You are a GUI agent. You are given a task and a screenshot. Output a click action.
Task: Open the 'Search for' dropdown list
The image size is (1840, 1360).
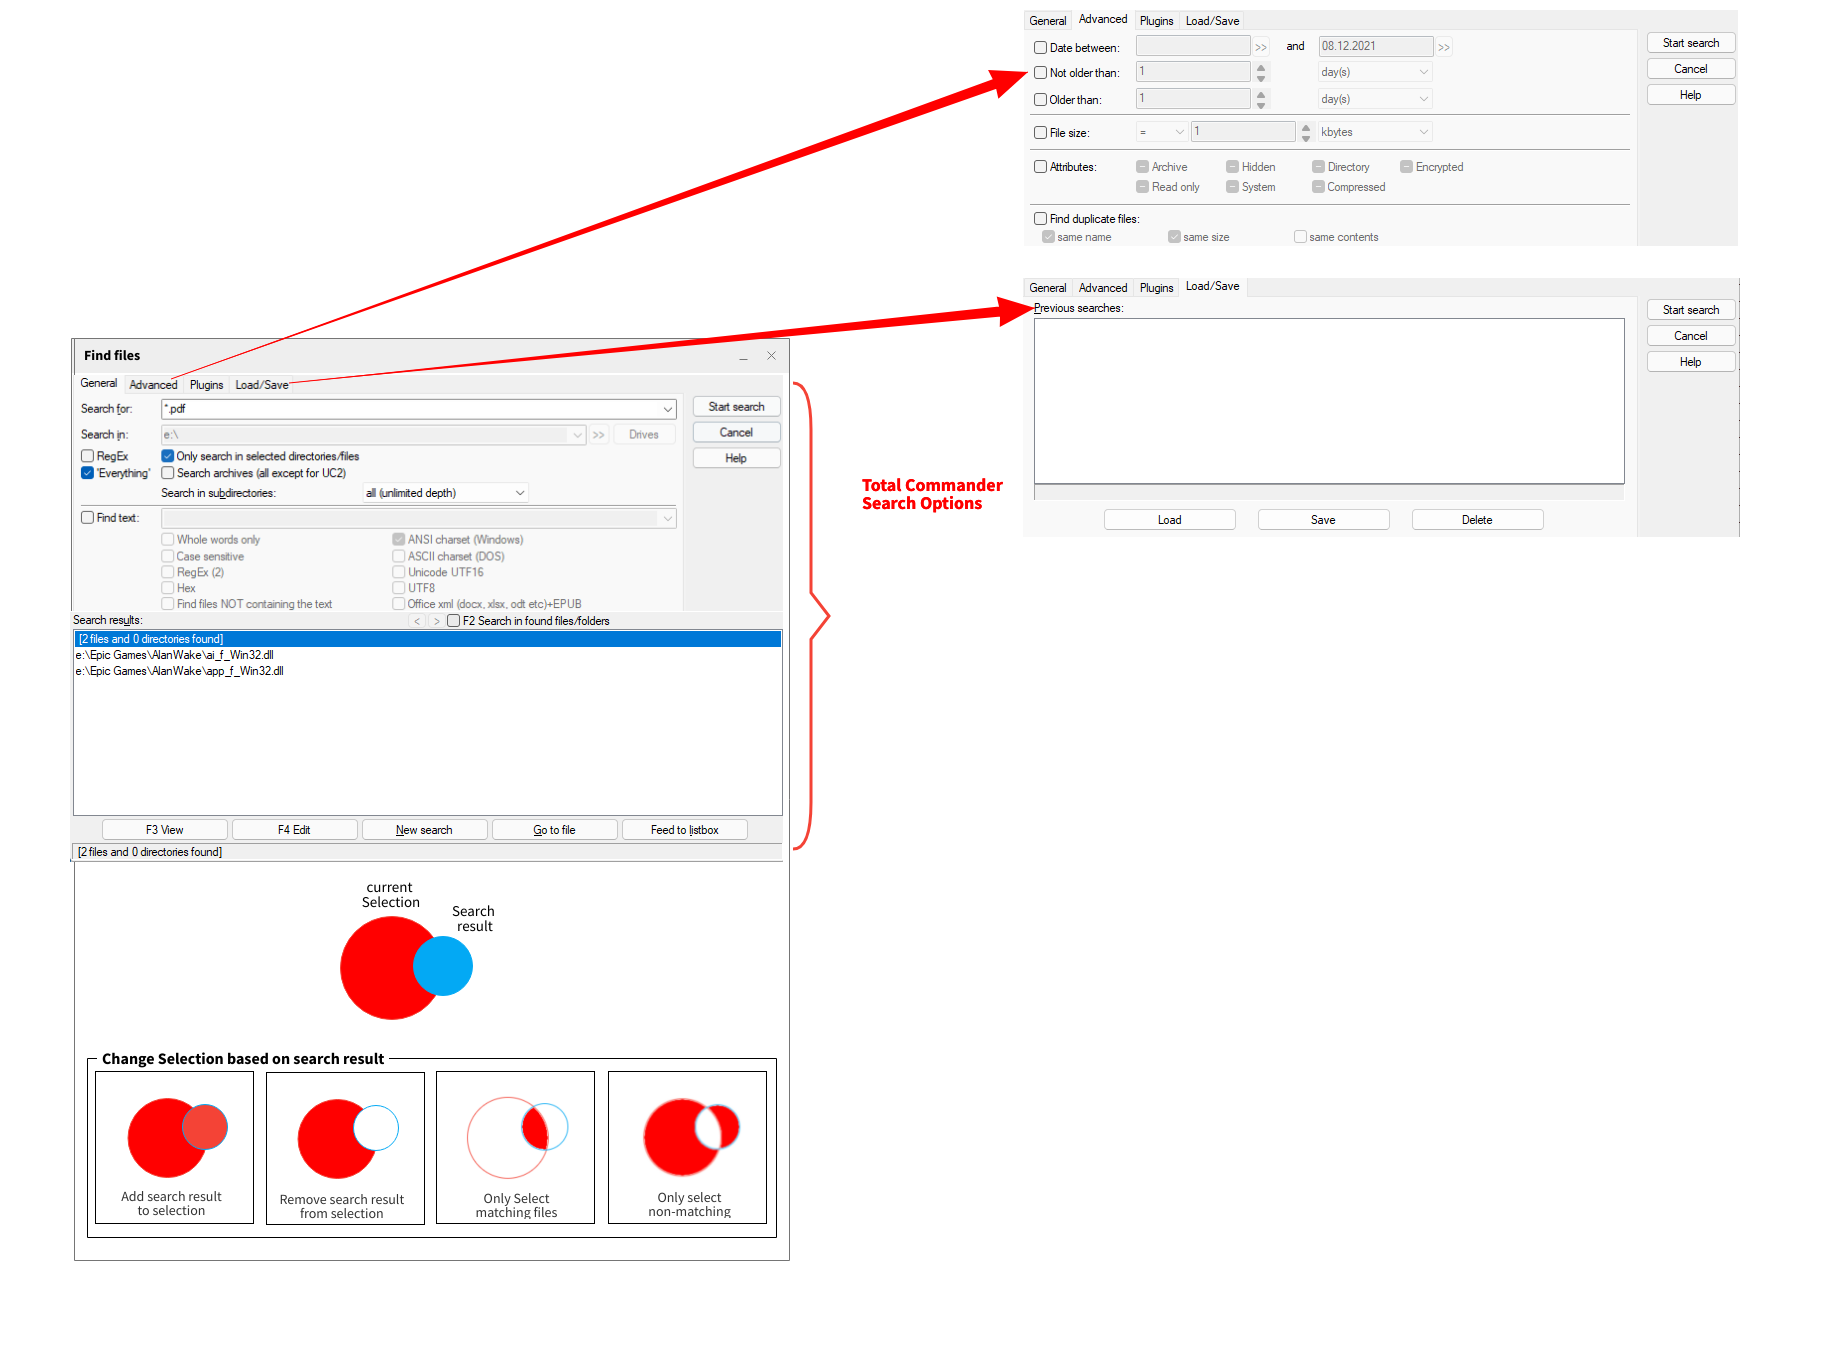pyautogui.click(x=667, y=409)
